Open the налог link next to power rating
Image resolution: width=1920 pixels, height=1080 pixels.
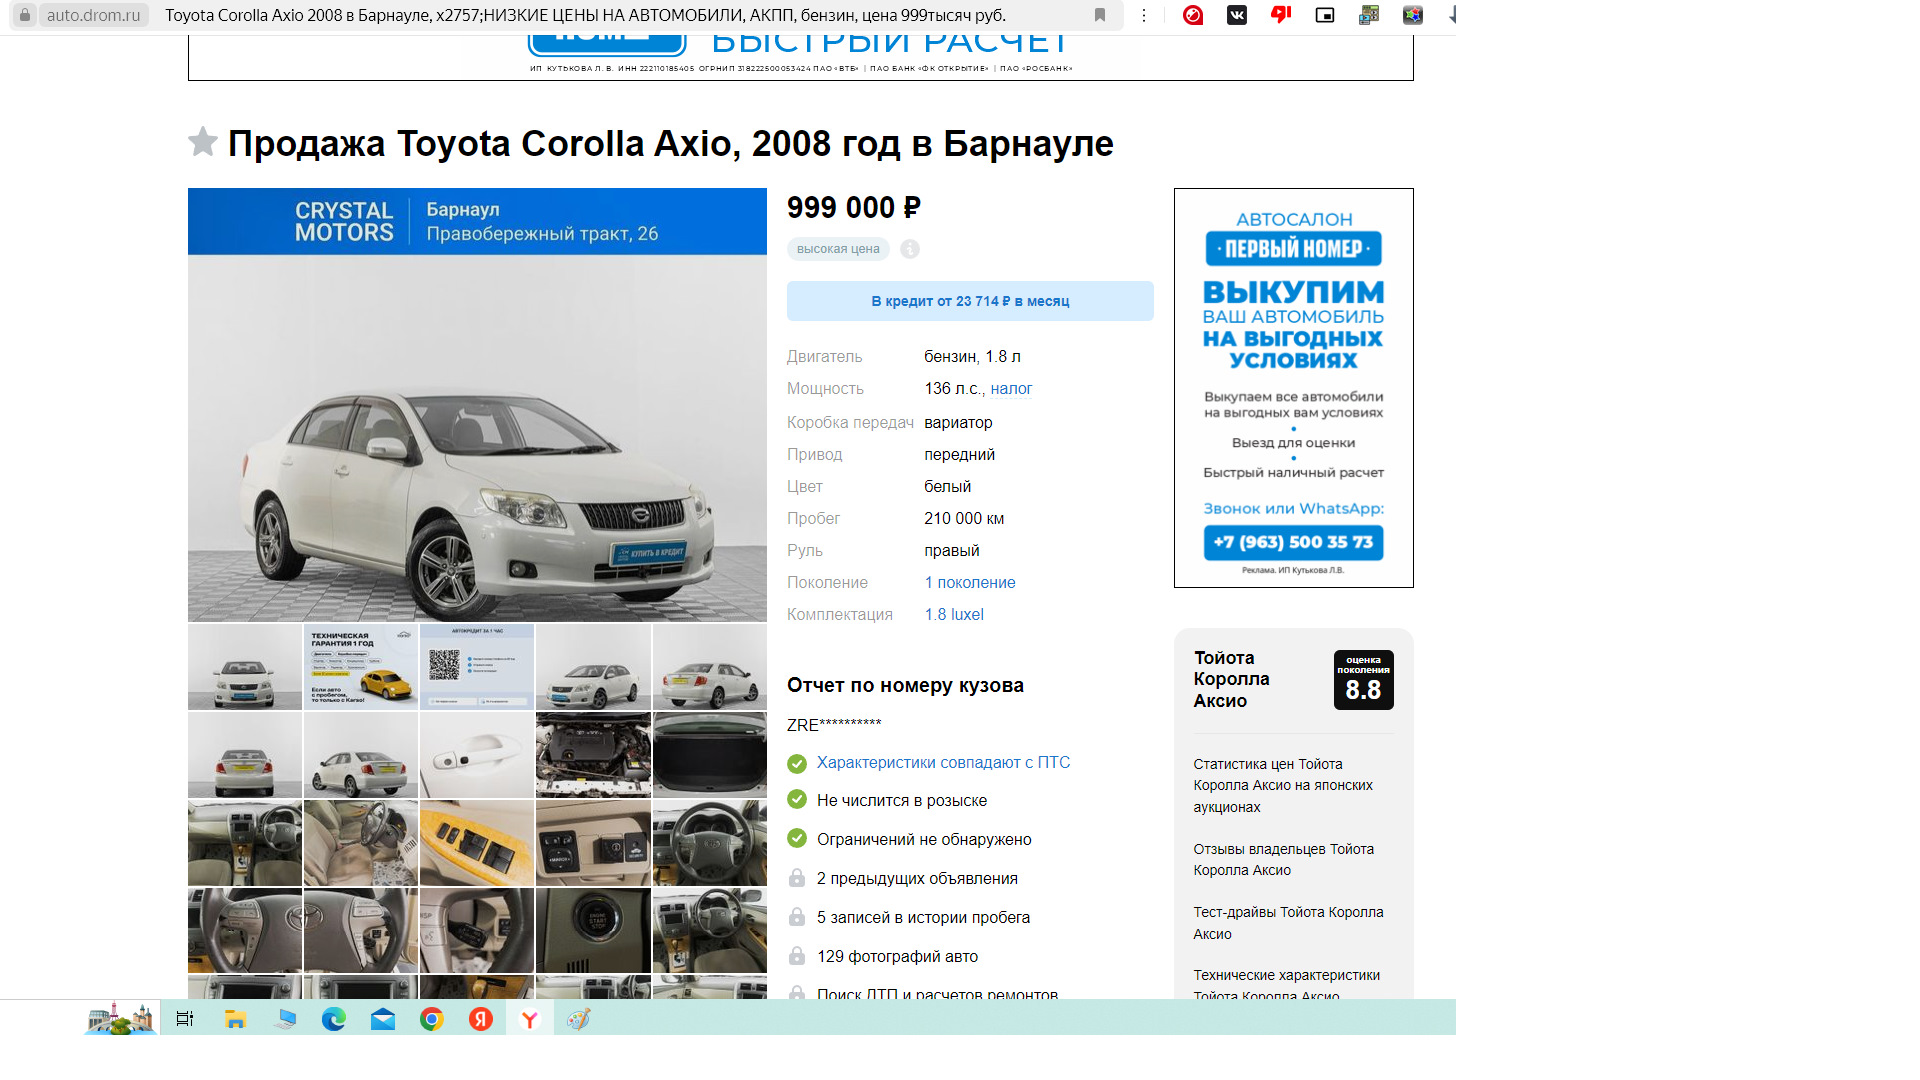[x=1013, y=388]
